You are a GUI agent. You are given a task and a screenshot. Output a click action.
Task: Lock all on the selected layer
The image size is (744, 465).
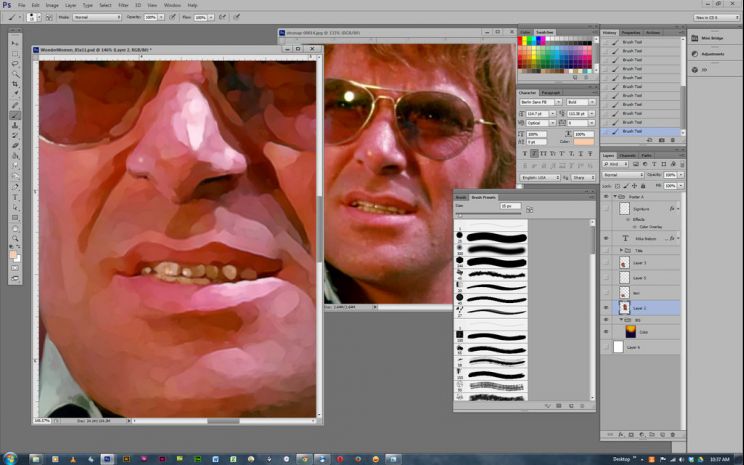(x=643, y=186)
